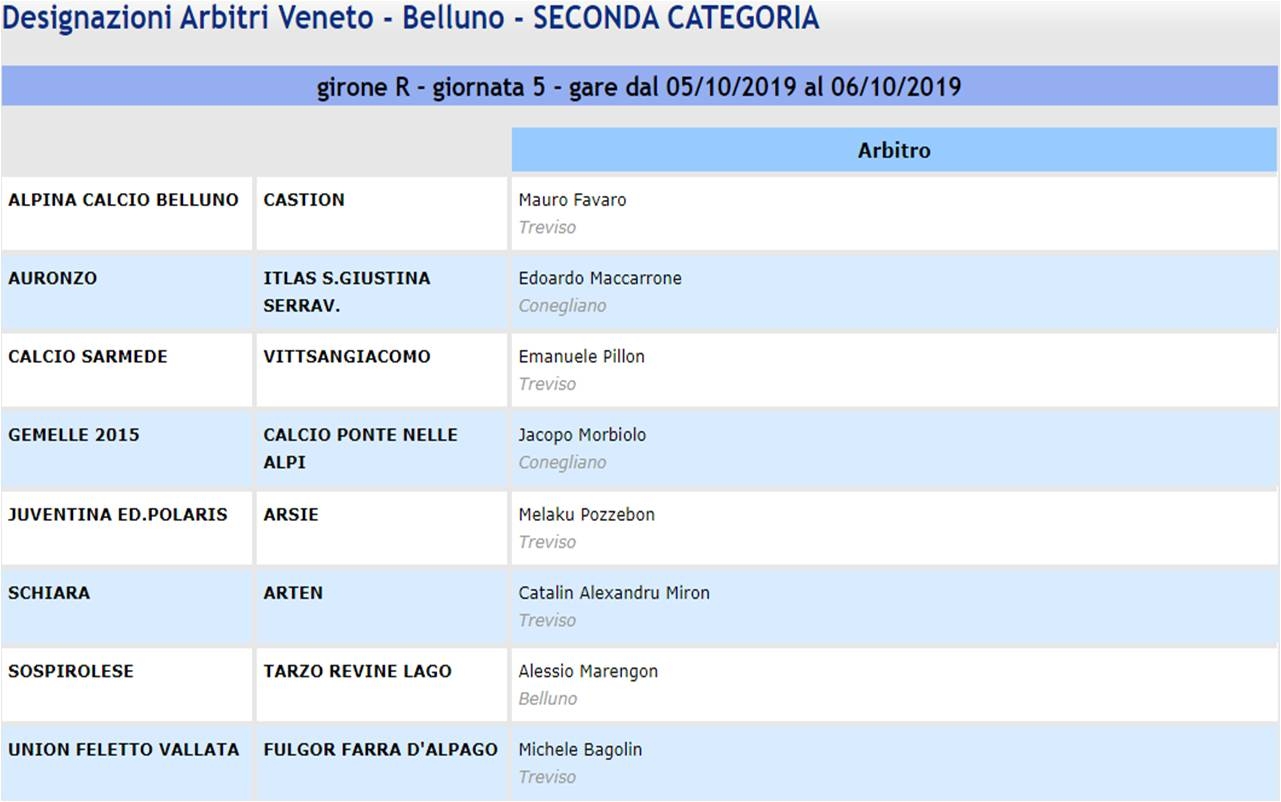
Task: Select ALPINA CALCIO BELLUNO team cell
Action: pos(127,214)
